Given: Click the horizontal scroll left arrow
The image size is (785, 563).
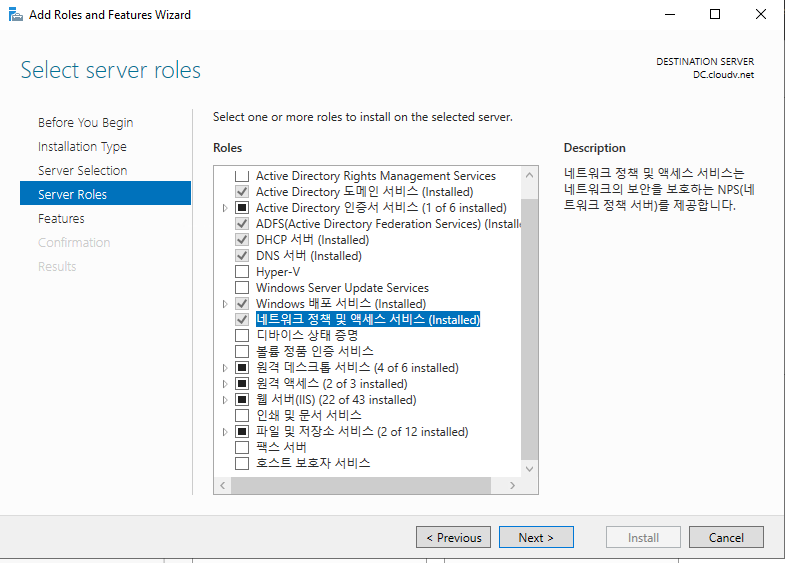Looking at the screenshot, I should 223,485.
